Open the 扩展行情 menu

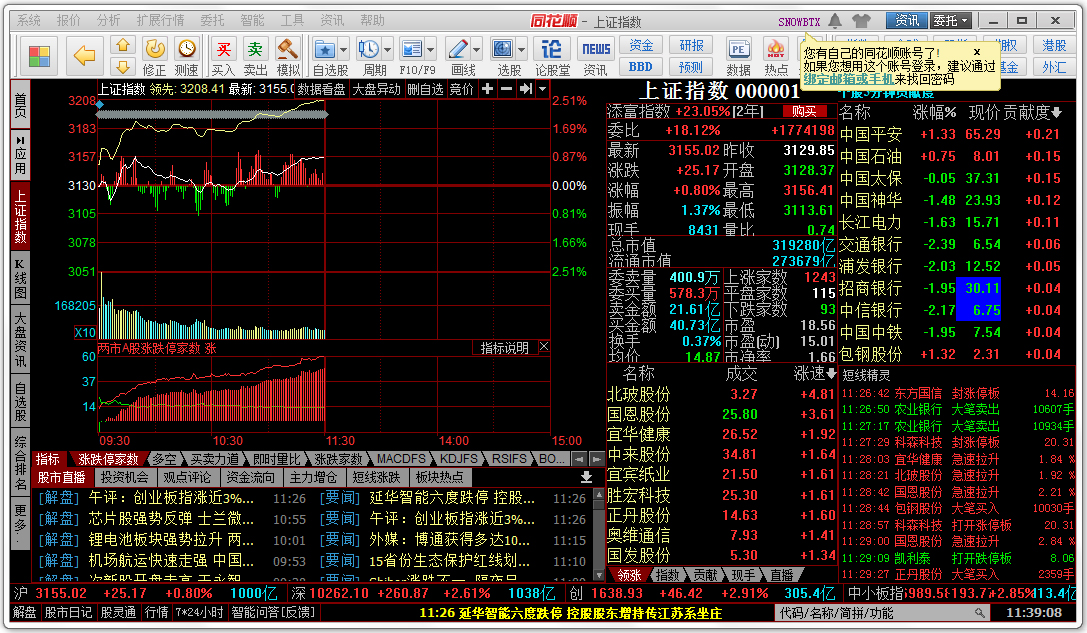pyautogui.click(x=160, y=21)
